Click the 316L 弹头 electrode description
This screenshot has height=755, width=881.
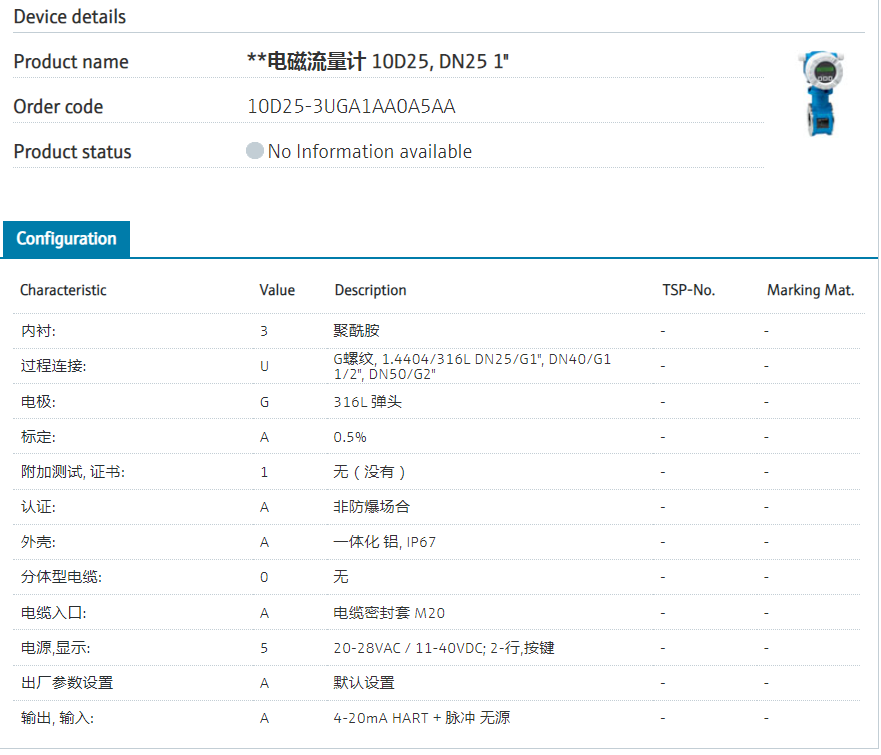tap(367, 402)
